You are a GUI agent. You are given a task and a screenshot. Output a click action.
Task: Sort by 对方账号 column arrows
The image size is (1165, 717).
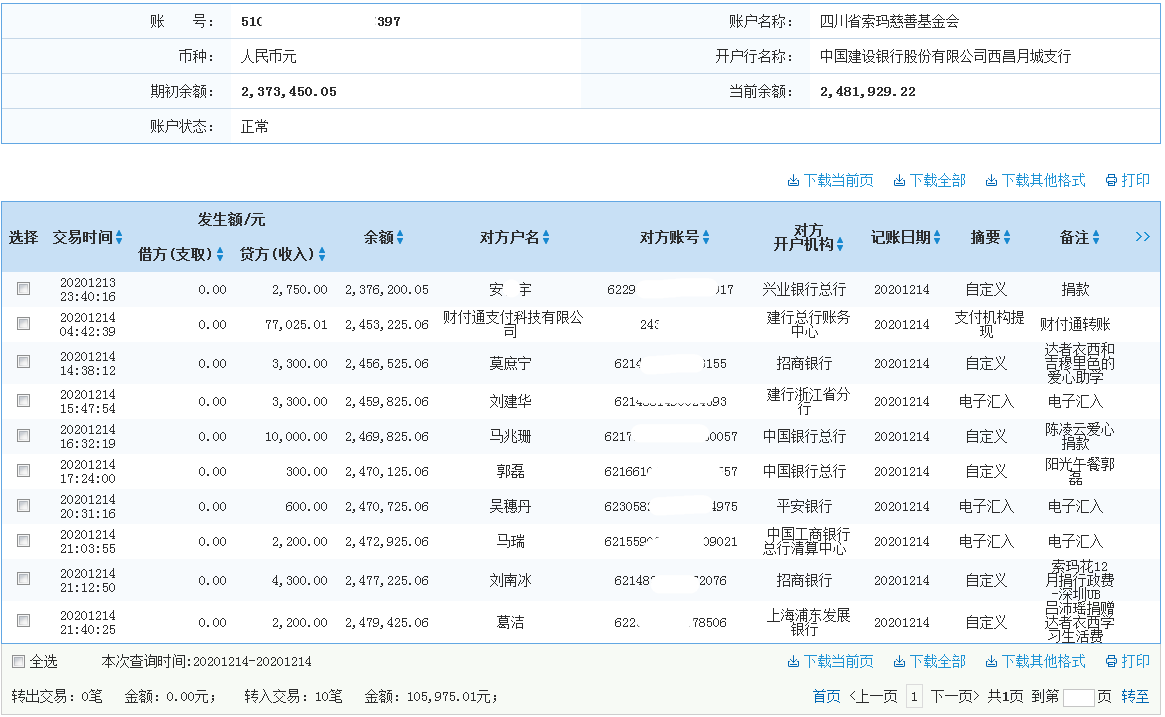click(x=706, y=238)
